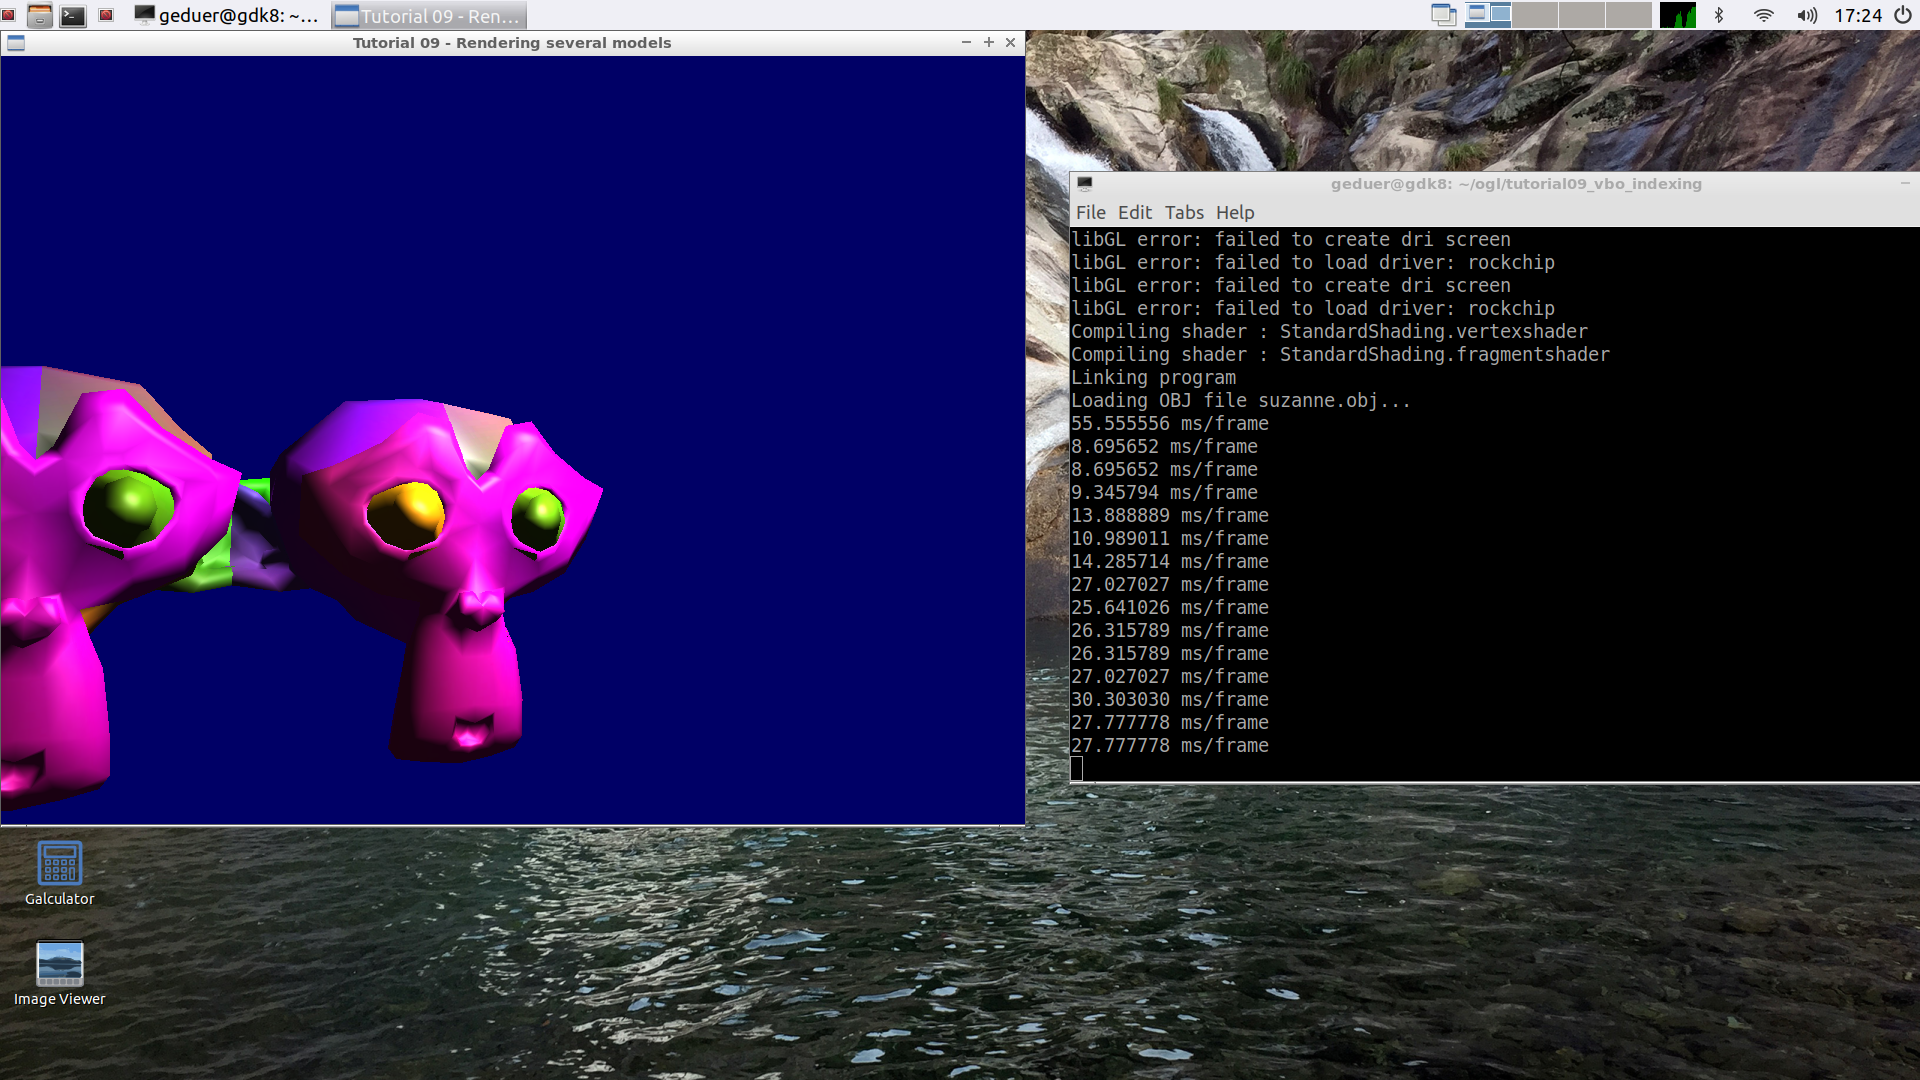Open the Bluetooth tray icon
1920x1080 pixels.
tap(1719, 15)
